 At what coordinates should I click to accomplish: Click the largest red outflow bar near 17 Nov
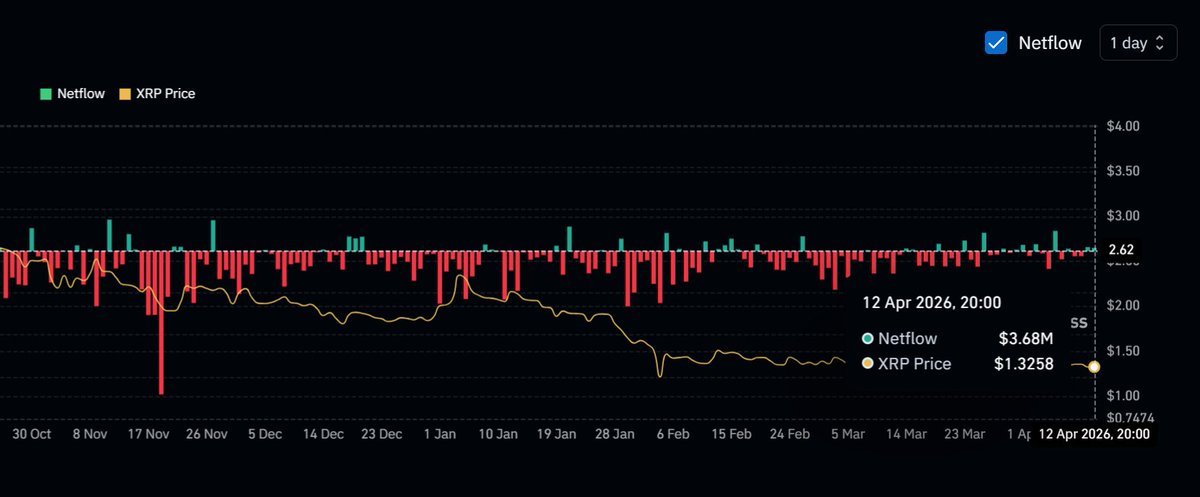coord(160,323)
